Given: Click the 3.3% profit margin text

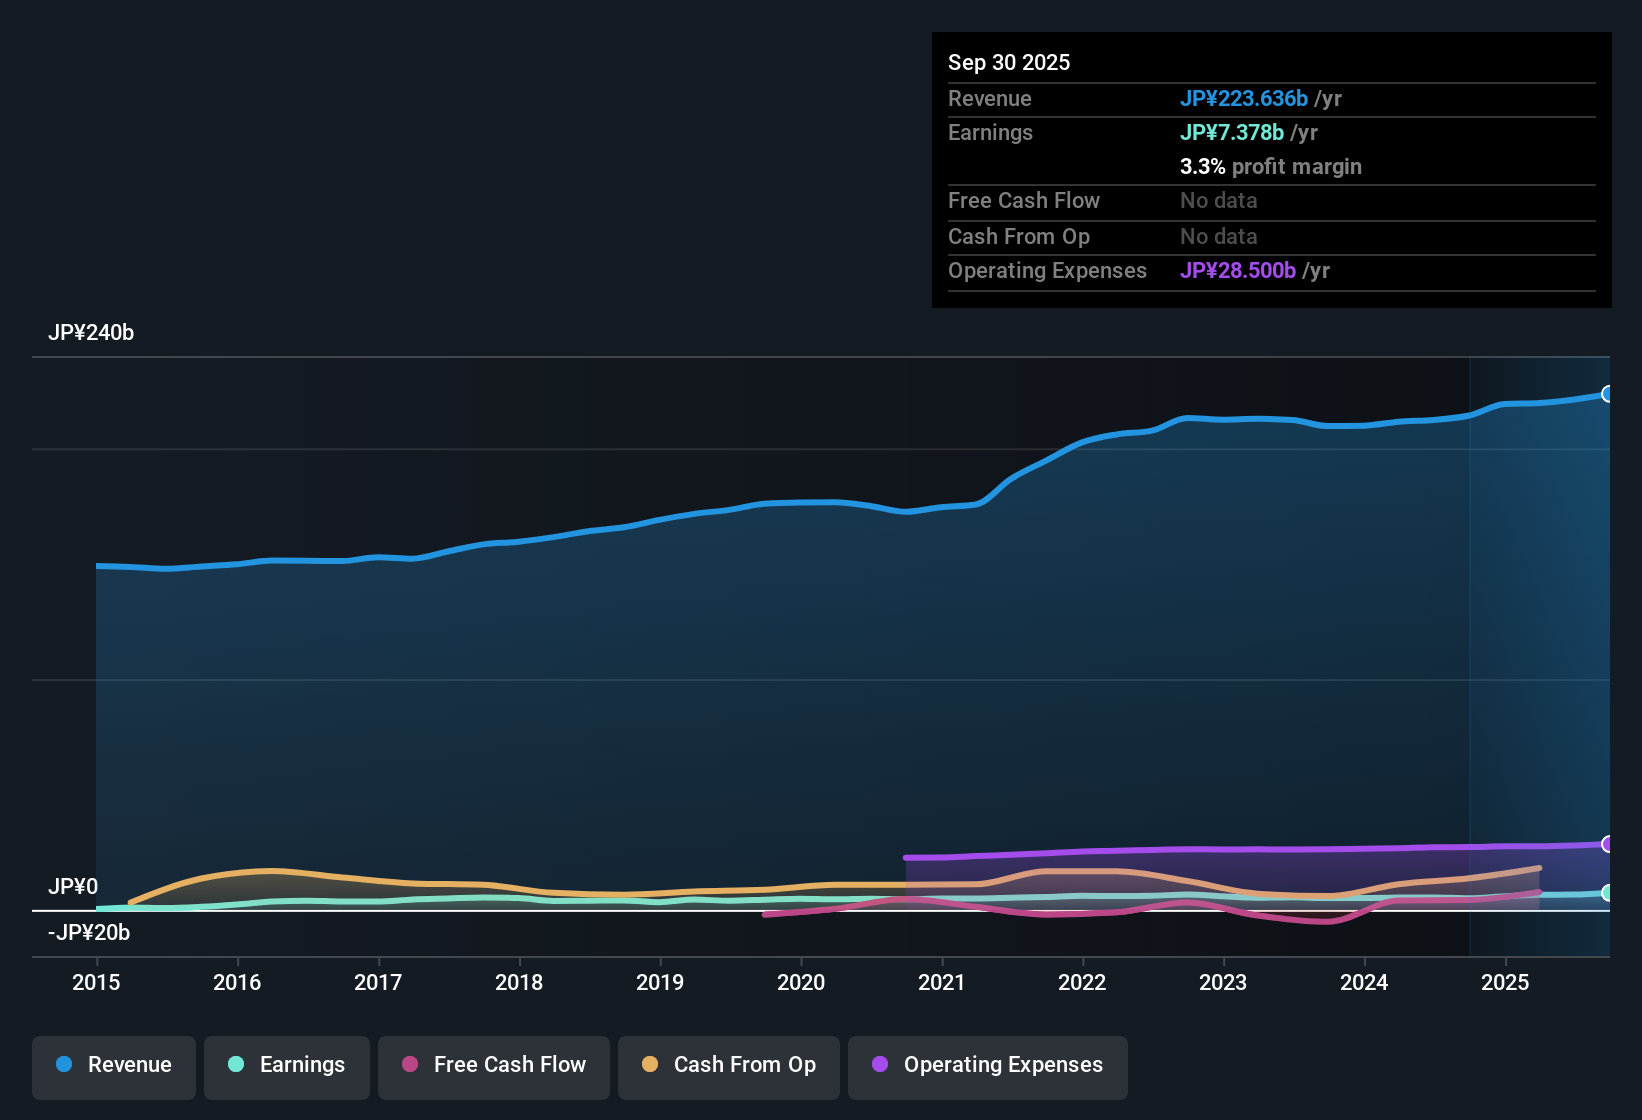Looking at the screenshot, I should pos(1270,167).
